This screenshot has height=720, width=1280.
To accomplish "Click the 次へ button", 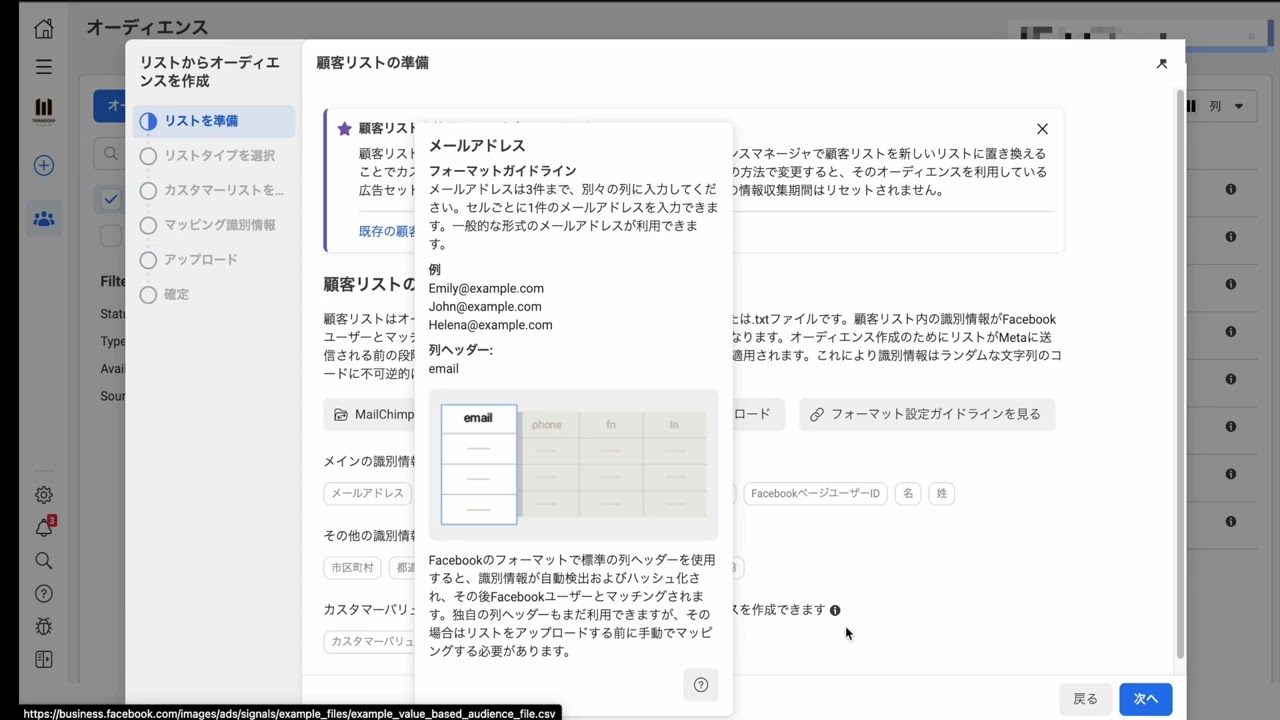I will [x=1146, y=699].
